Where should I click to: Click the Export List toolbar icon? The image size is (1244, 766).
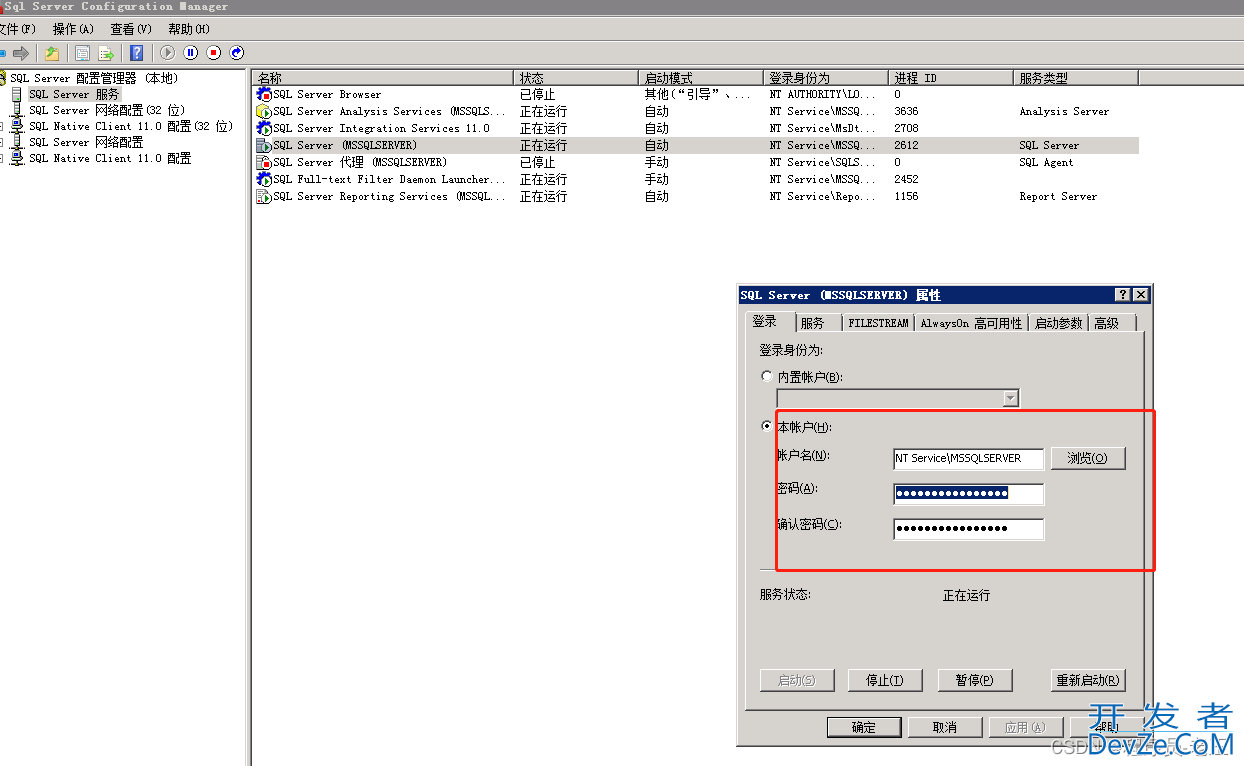(x=106, y=53)
